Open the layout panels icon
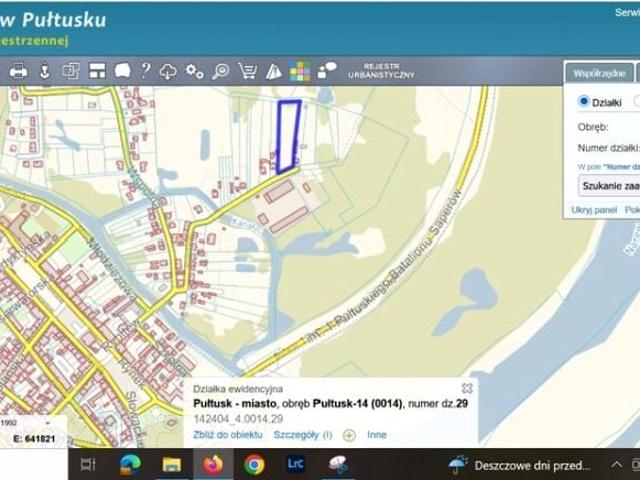This screenshot has width=640, height=480. point(97,71)
